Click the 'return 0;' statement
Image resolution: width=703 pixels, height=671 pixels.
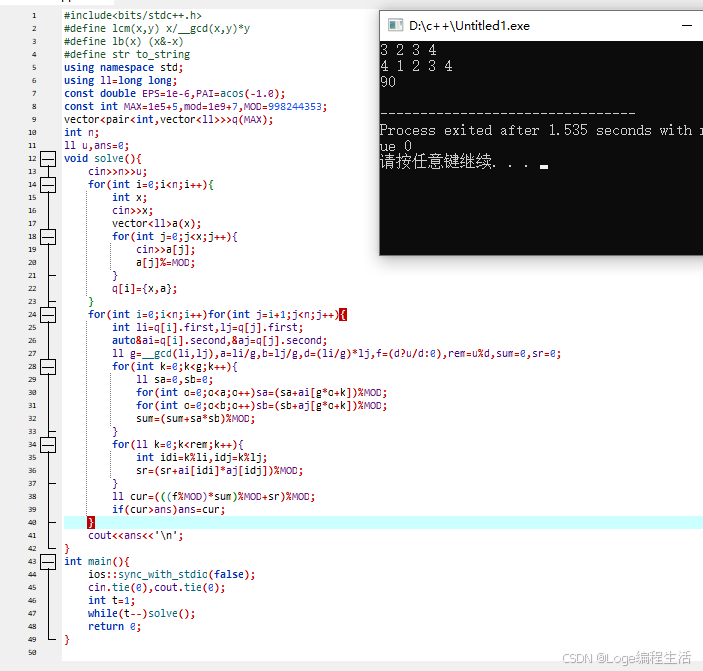(114, 627)
